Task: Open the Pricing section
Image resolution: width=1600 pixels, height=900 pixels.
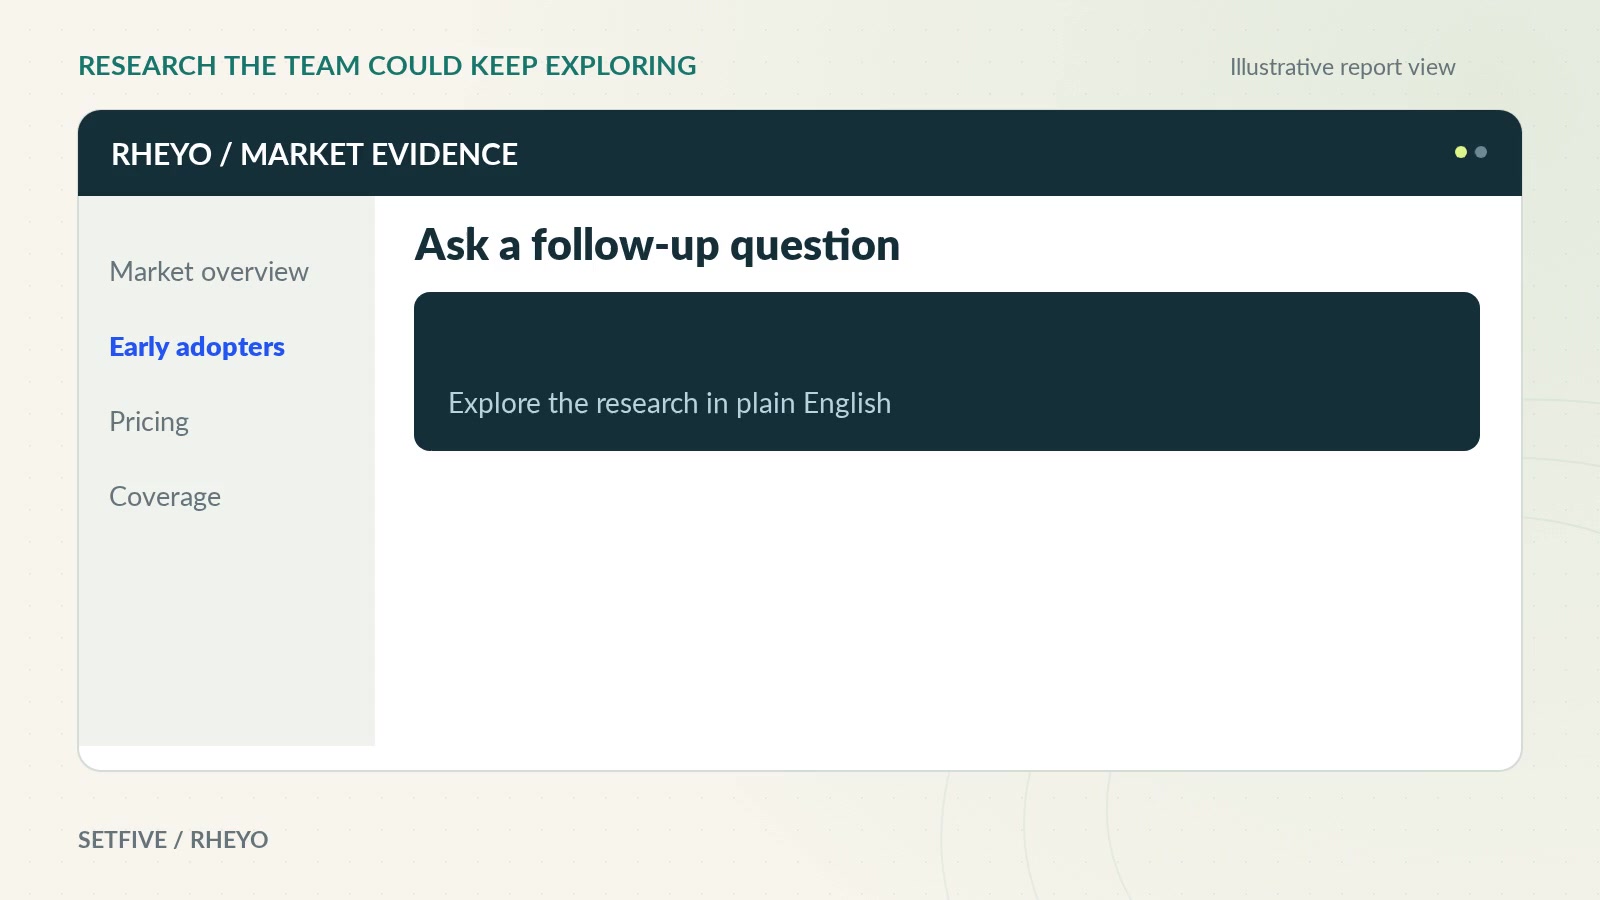Action: (x=149, y=422)
